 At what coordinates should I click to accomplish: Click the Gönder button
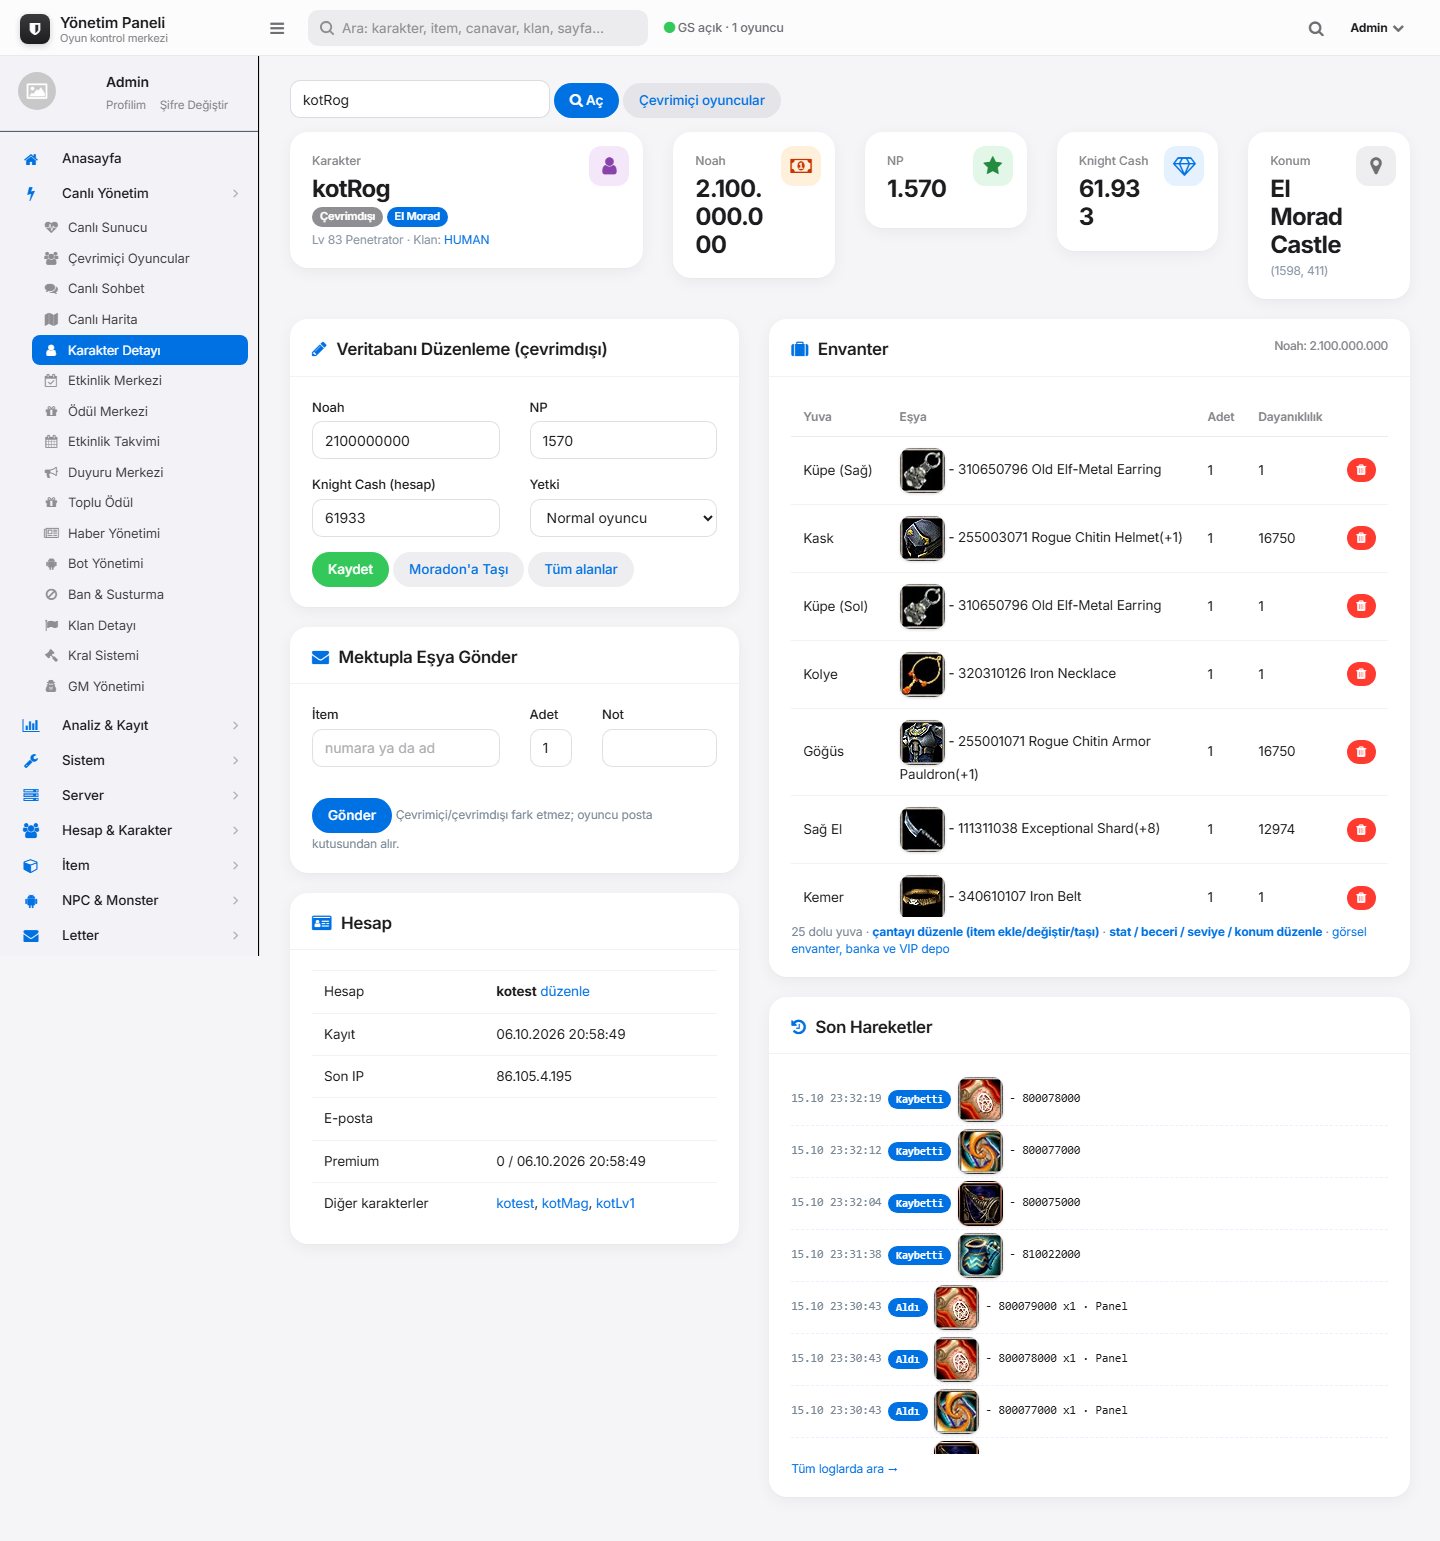(352, 815)
